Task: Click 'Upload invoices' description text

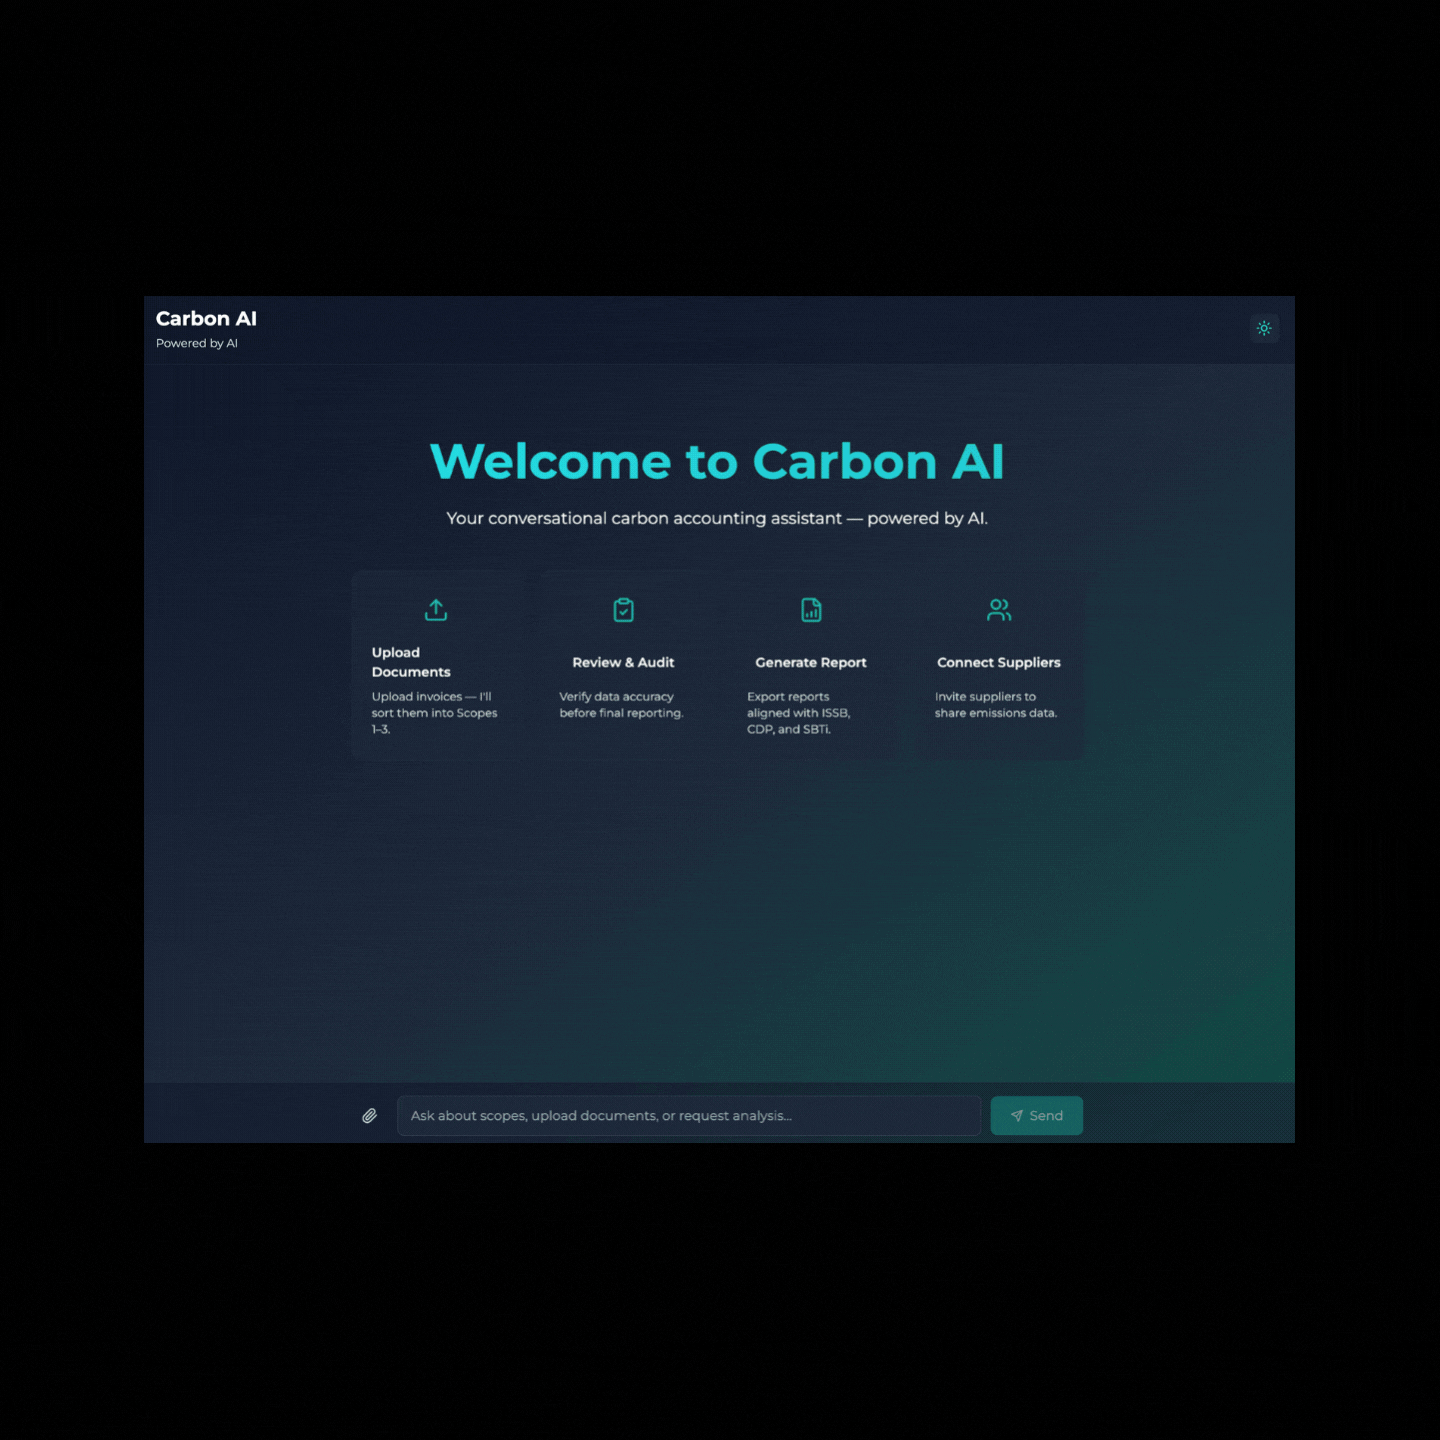Action: 434,713
